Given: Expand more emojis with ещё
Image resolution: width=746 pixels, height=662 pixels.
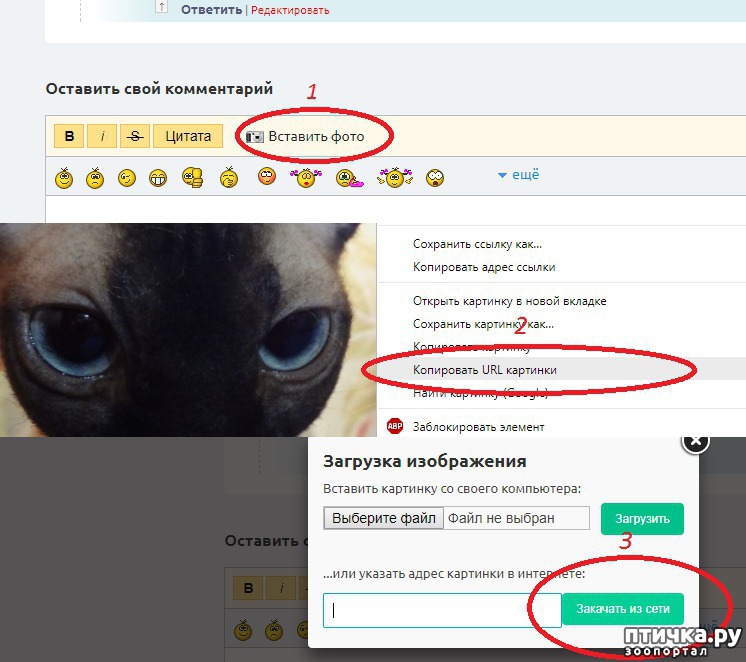Looking at the screenshot, I should pos(518,175).
